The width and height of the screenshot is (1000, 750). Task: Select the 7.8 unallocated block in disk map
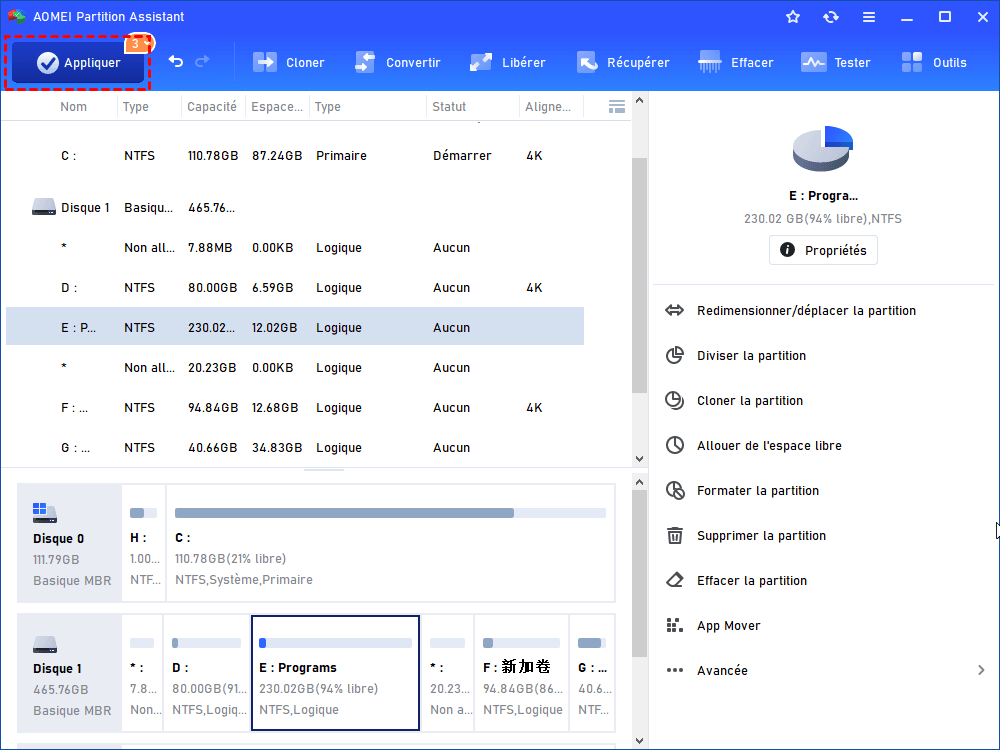[142, 673]
